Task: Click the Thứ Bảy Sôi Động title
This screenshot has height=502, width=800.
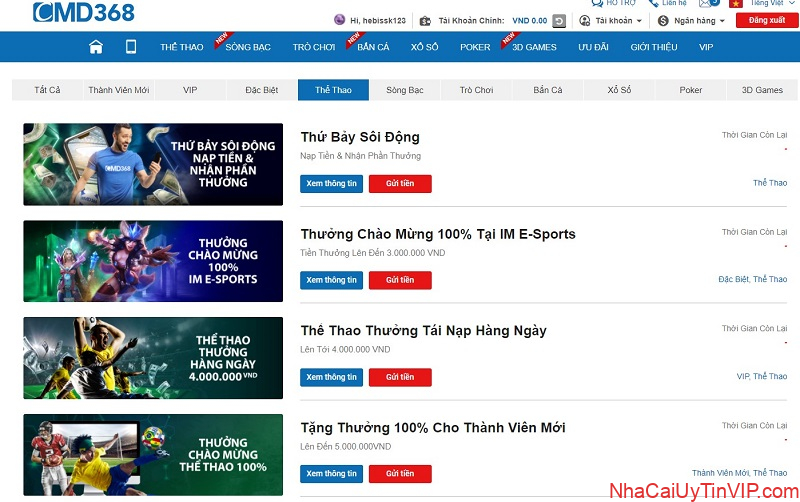Action: pos(360,137)
